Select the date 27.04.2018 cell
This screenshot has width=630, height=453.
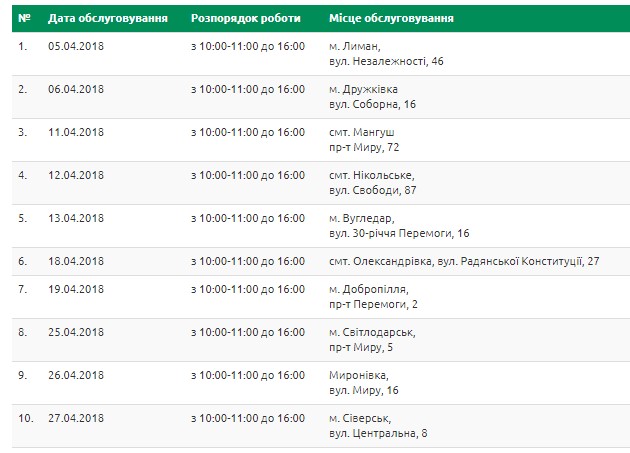point(76,418)
